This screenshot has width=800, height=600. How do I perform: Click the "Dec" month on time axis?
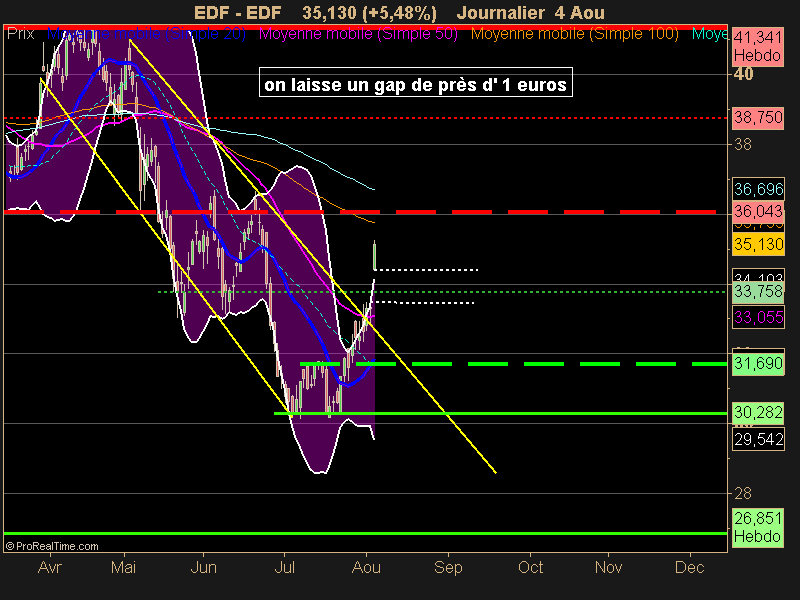pos(690,567)
